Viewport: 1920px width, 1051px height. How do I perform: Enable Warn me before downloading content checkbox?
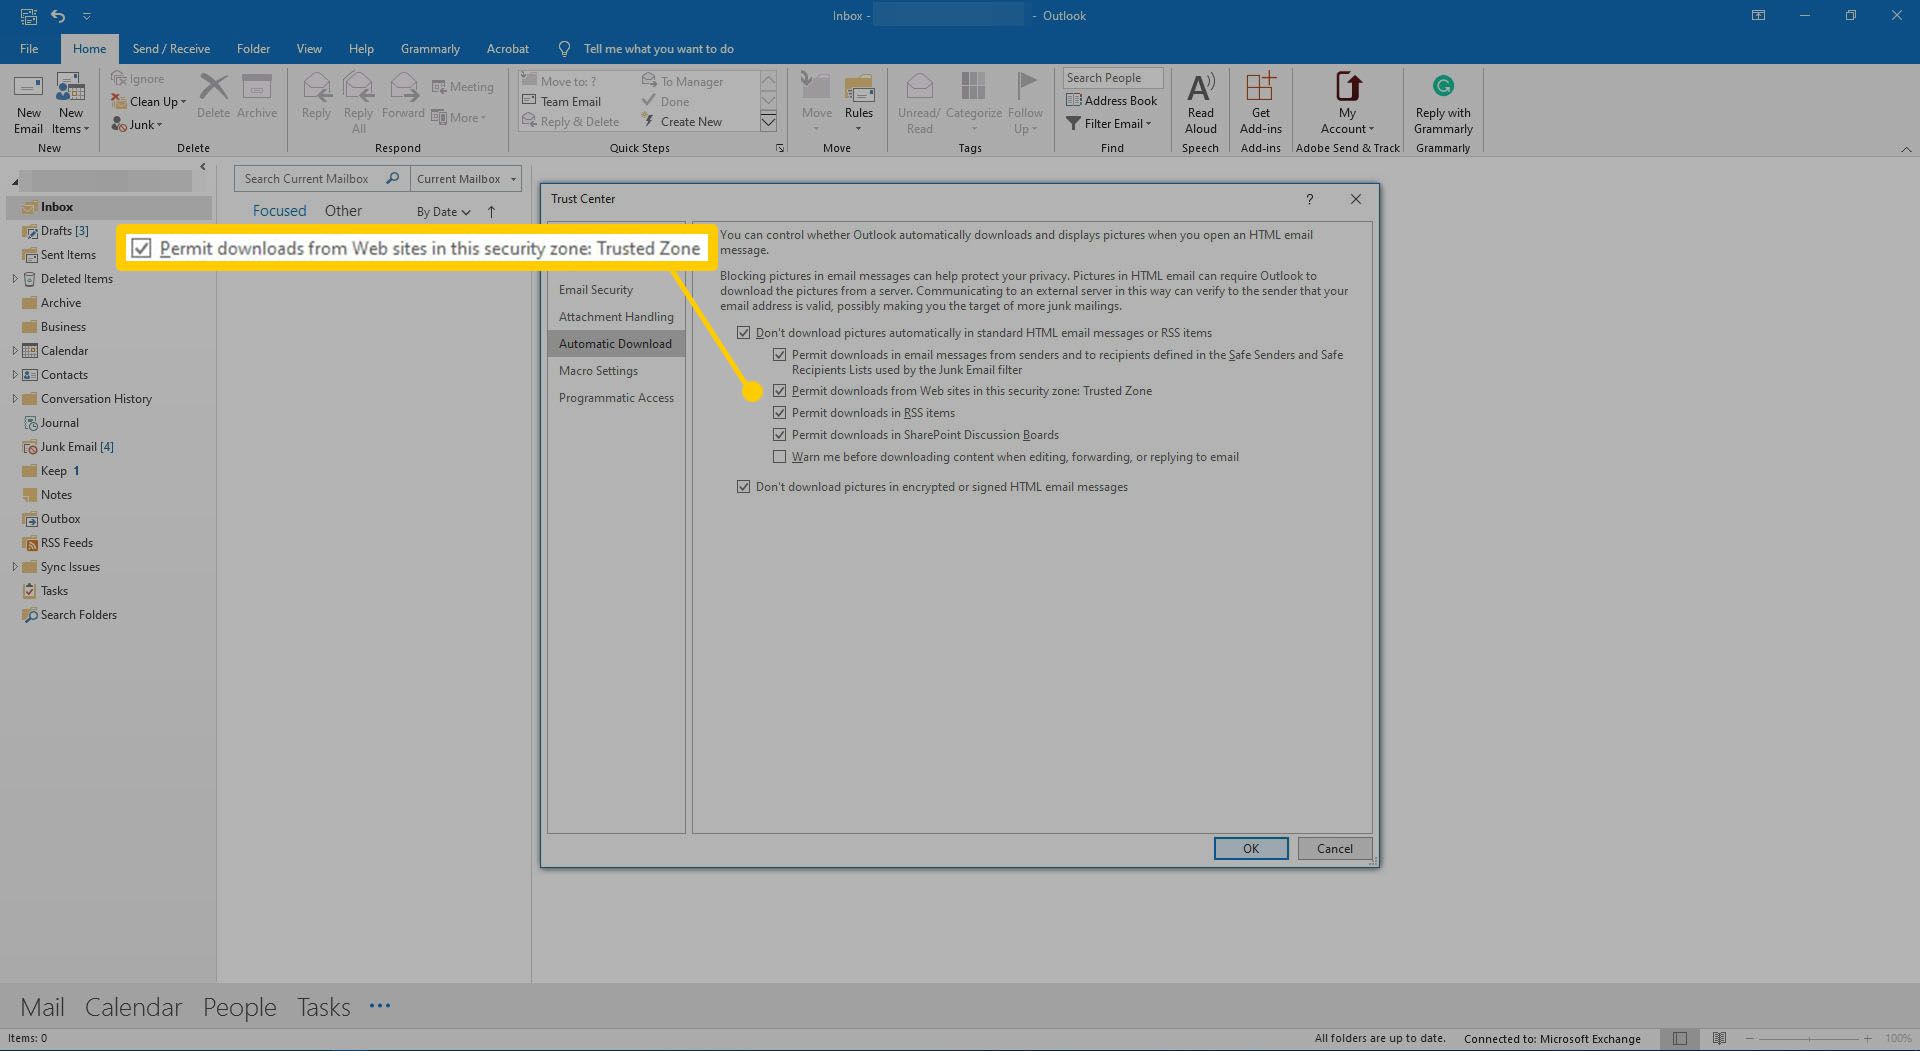[x=779, y=456]
